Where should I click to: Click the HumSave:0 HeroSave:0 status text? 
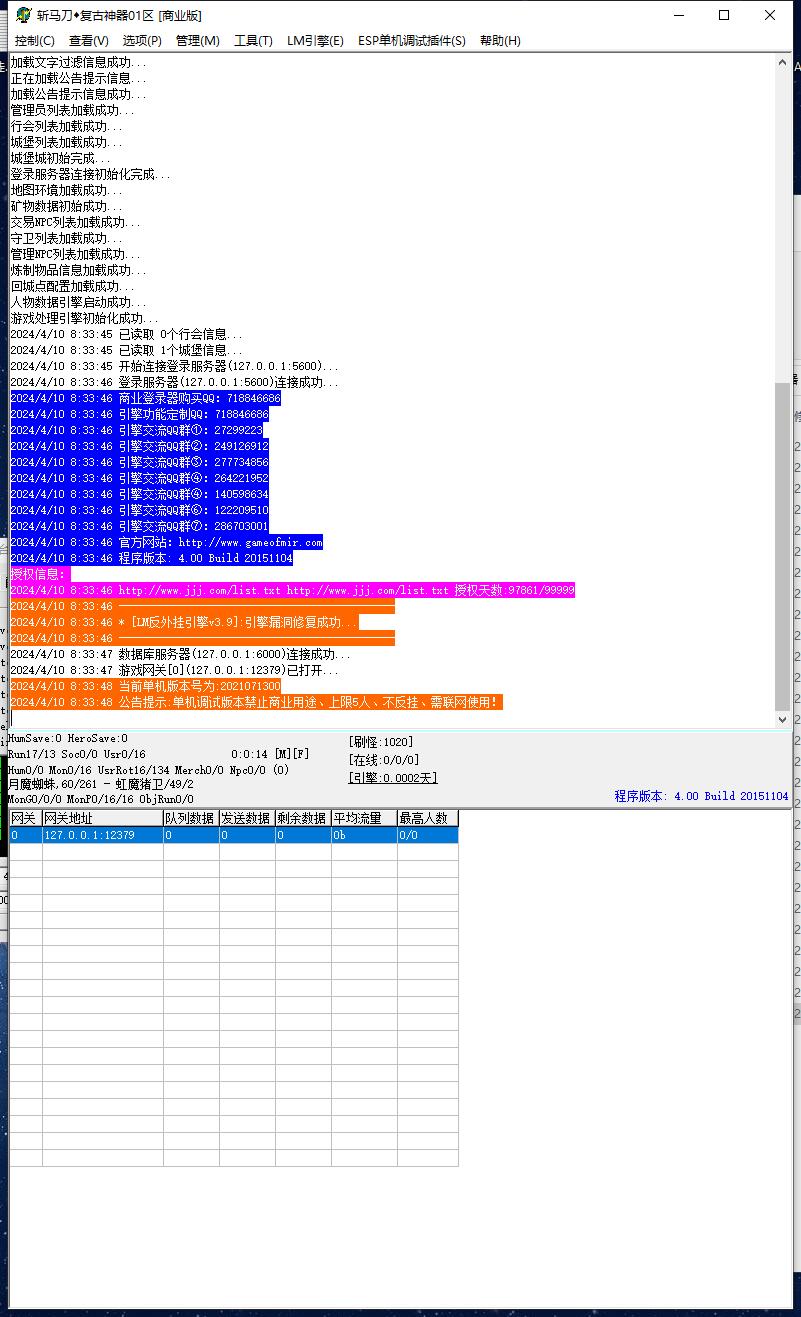click(x=68, y=739)
